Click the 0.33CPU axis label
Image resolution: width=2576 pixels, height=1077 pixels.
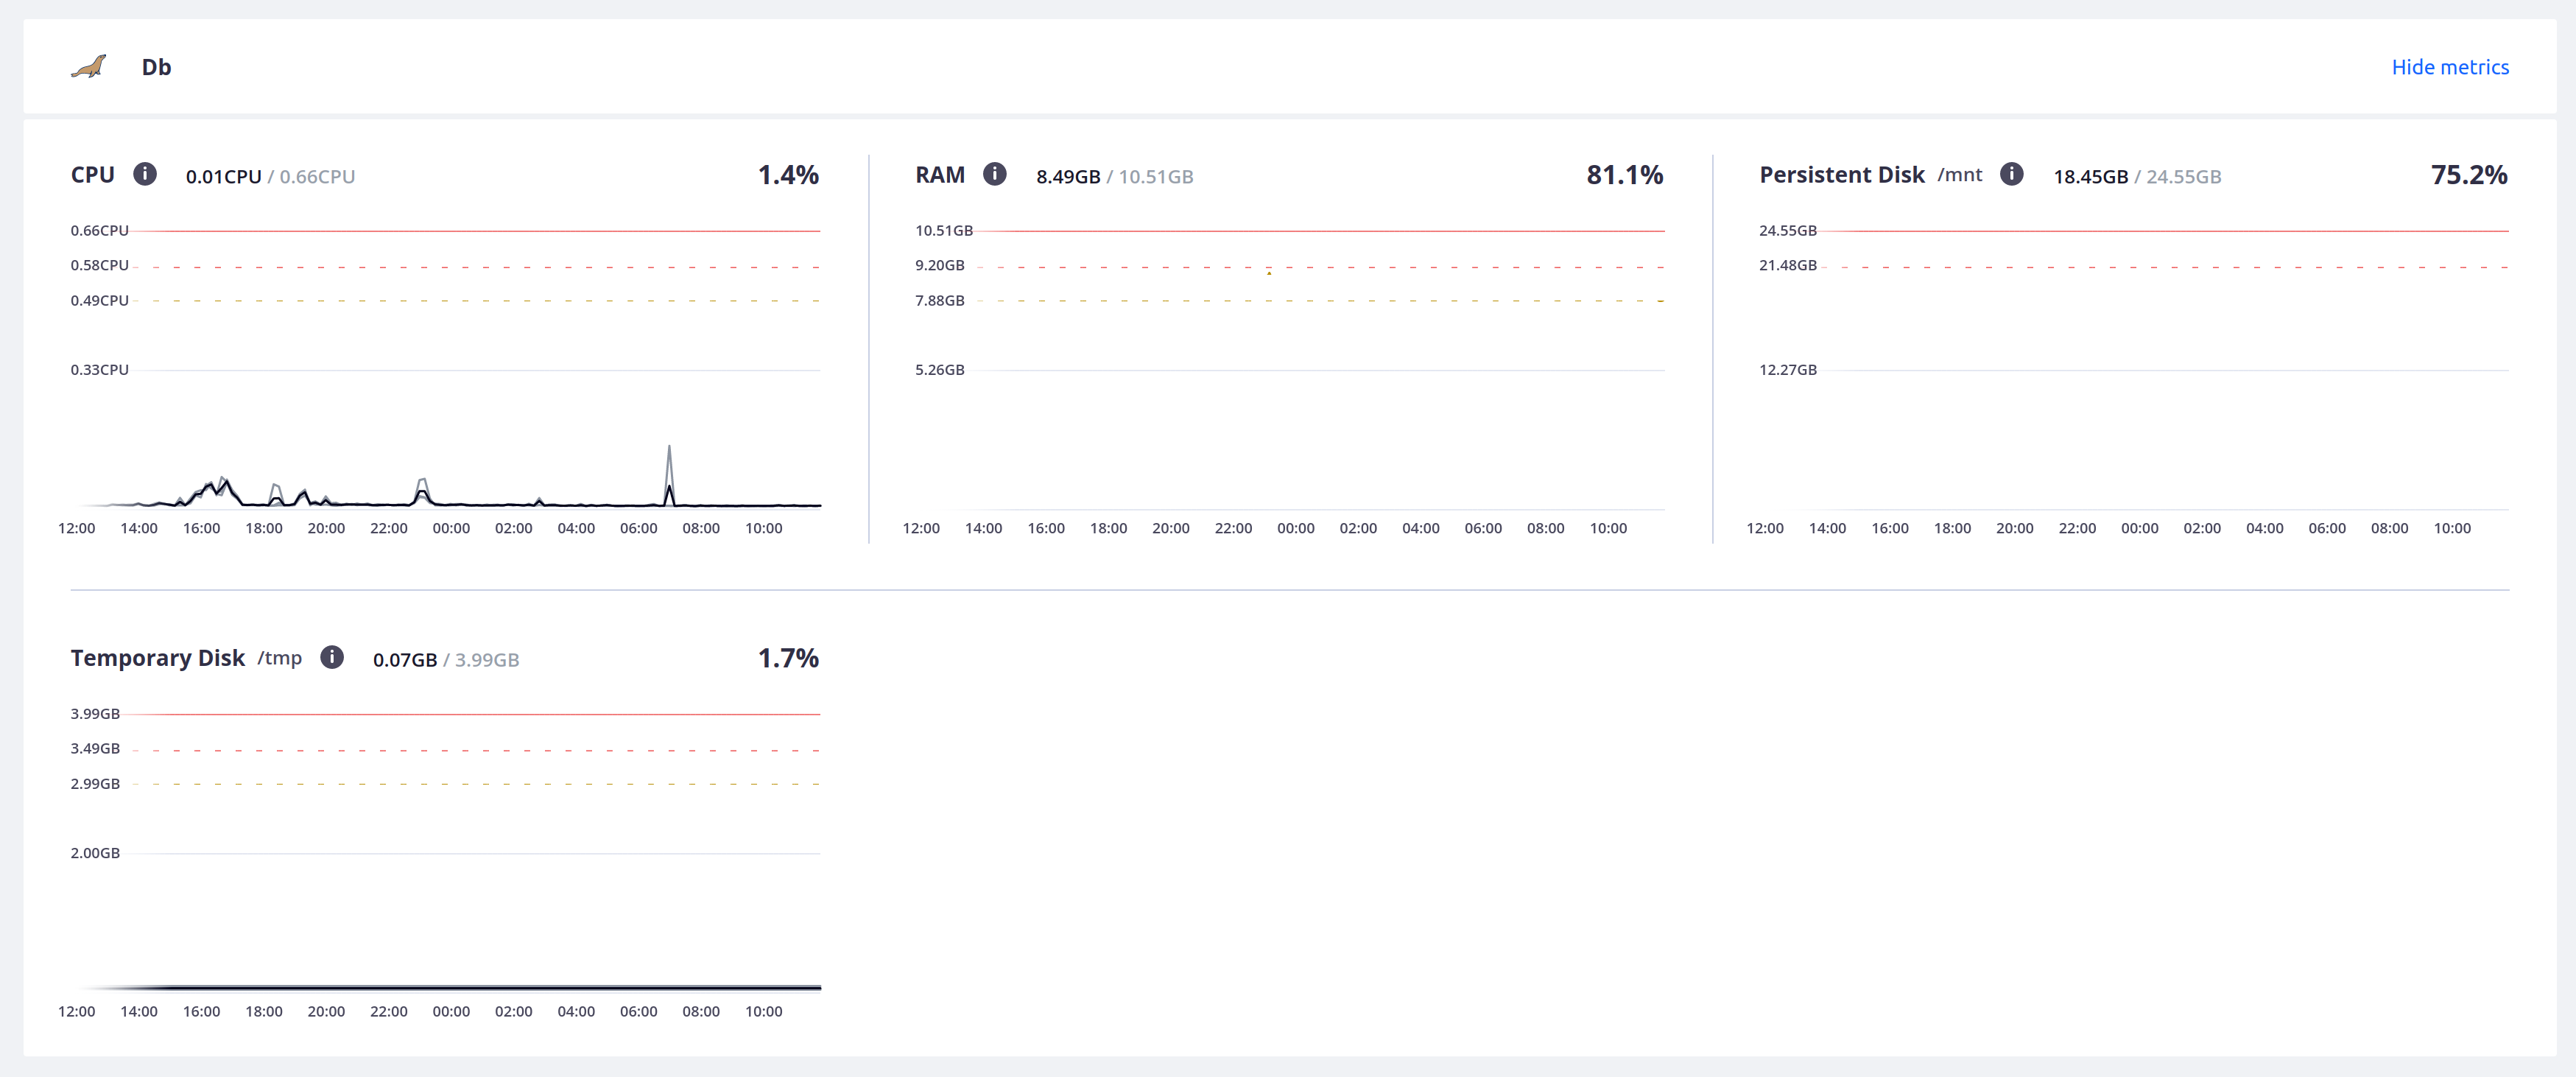(x=99, y=370)
